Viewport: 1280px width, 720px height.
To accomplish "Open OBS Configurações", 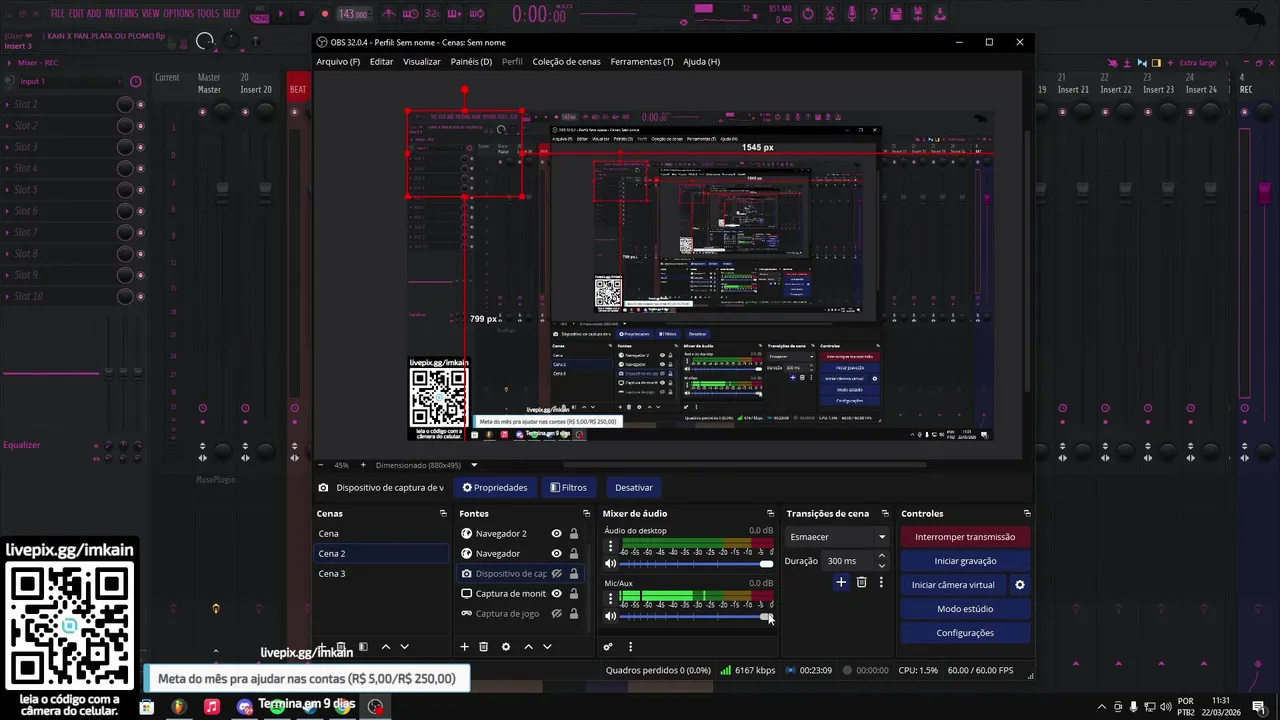I will [965, 633].
